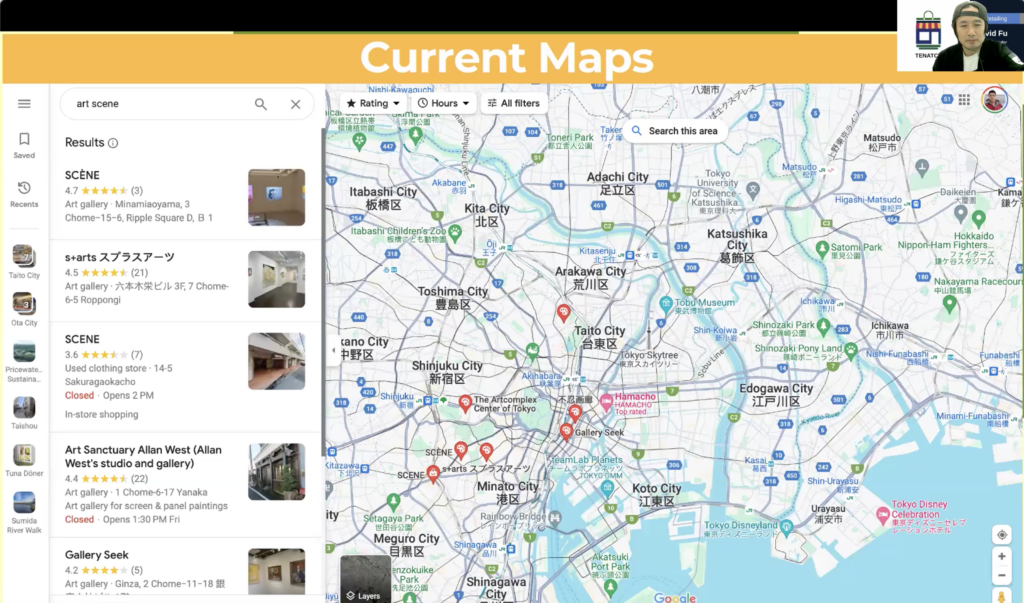Viewport: 1024px width, 603px height.
Task: Open All filters
Action: point(514,103)
